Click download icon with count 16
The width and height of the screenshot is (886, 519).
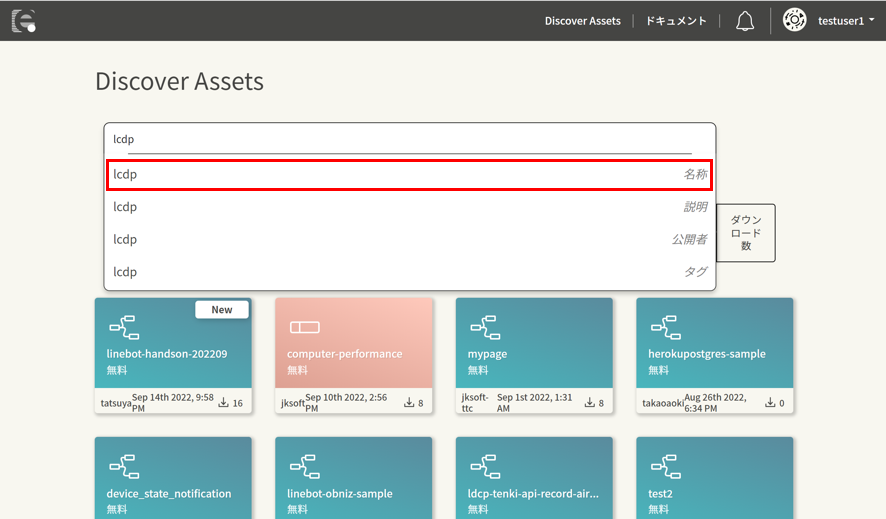tap(223, 403)
